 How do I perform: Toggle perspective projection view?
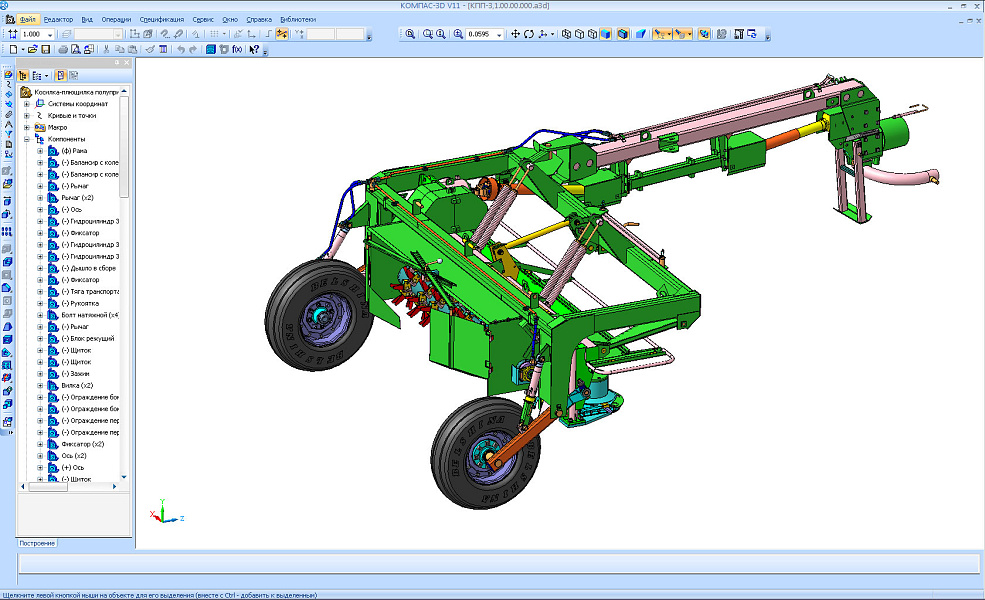pos(639,34)
